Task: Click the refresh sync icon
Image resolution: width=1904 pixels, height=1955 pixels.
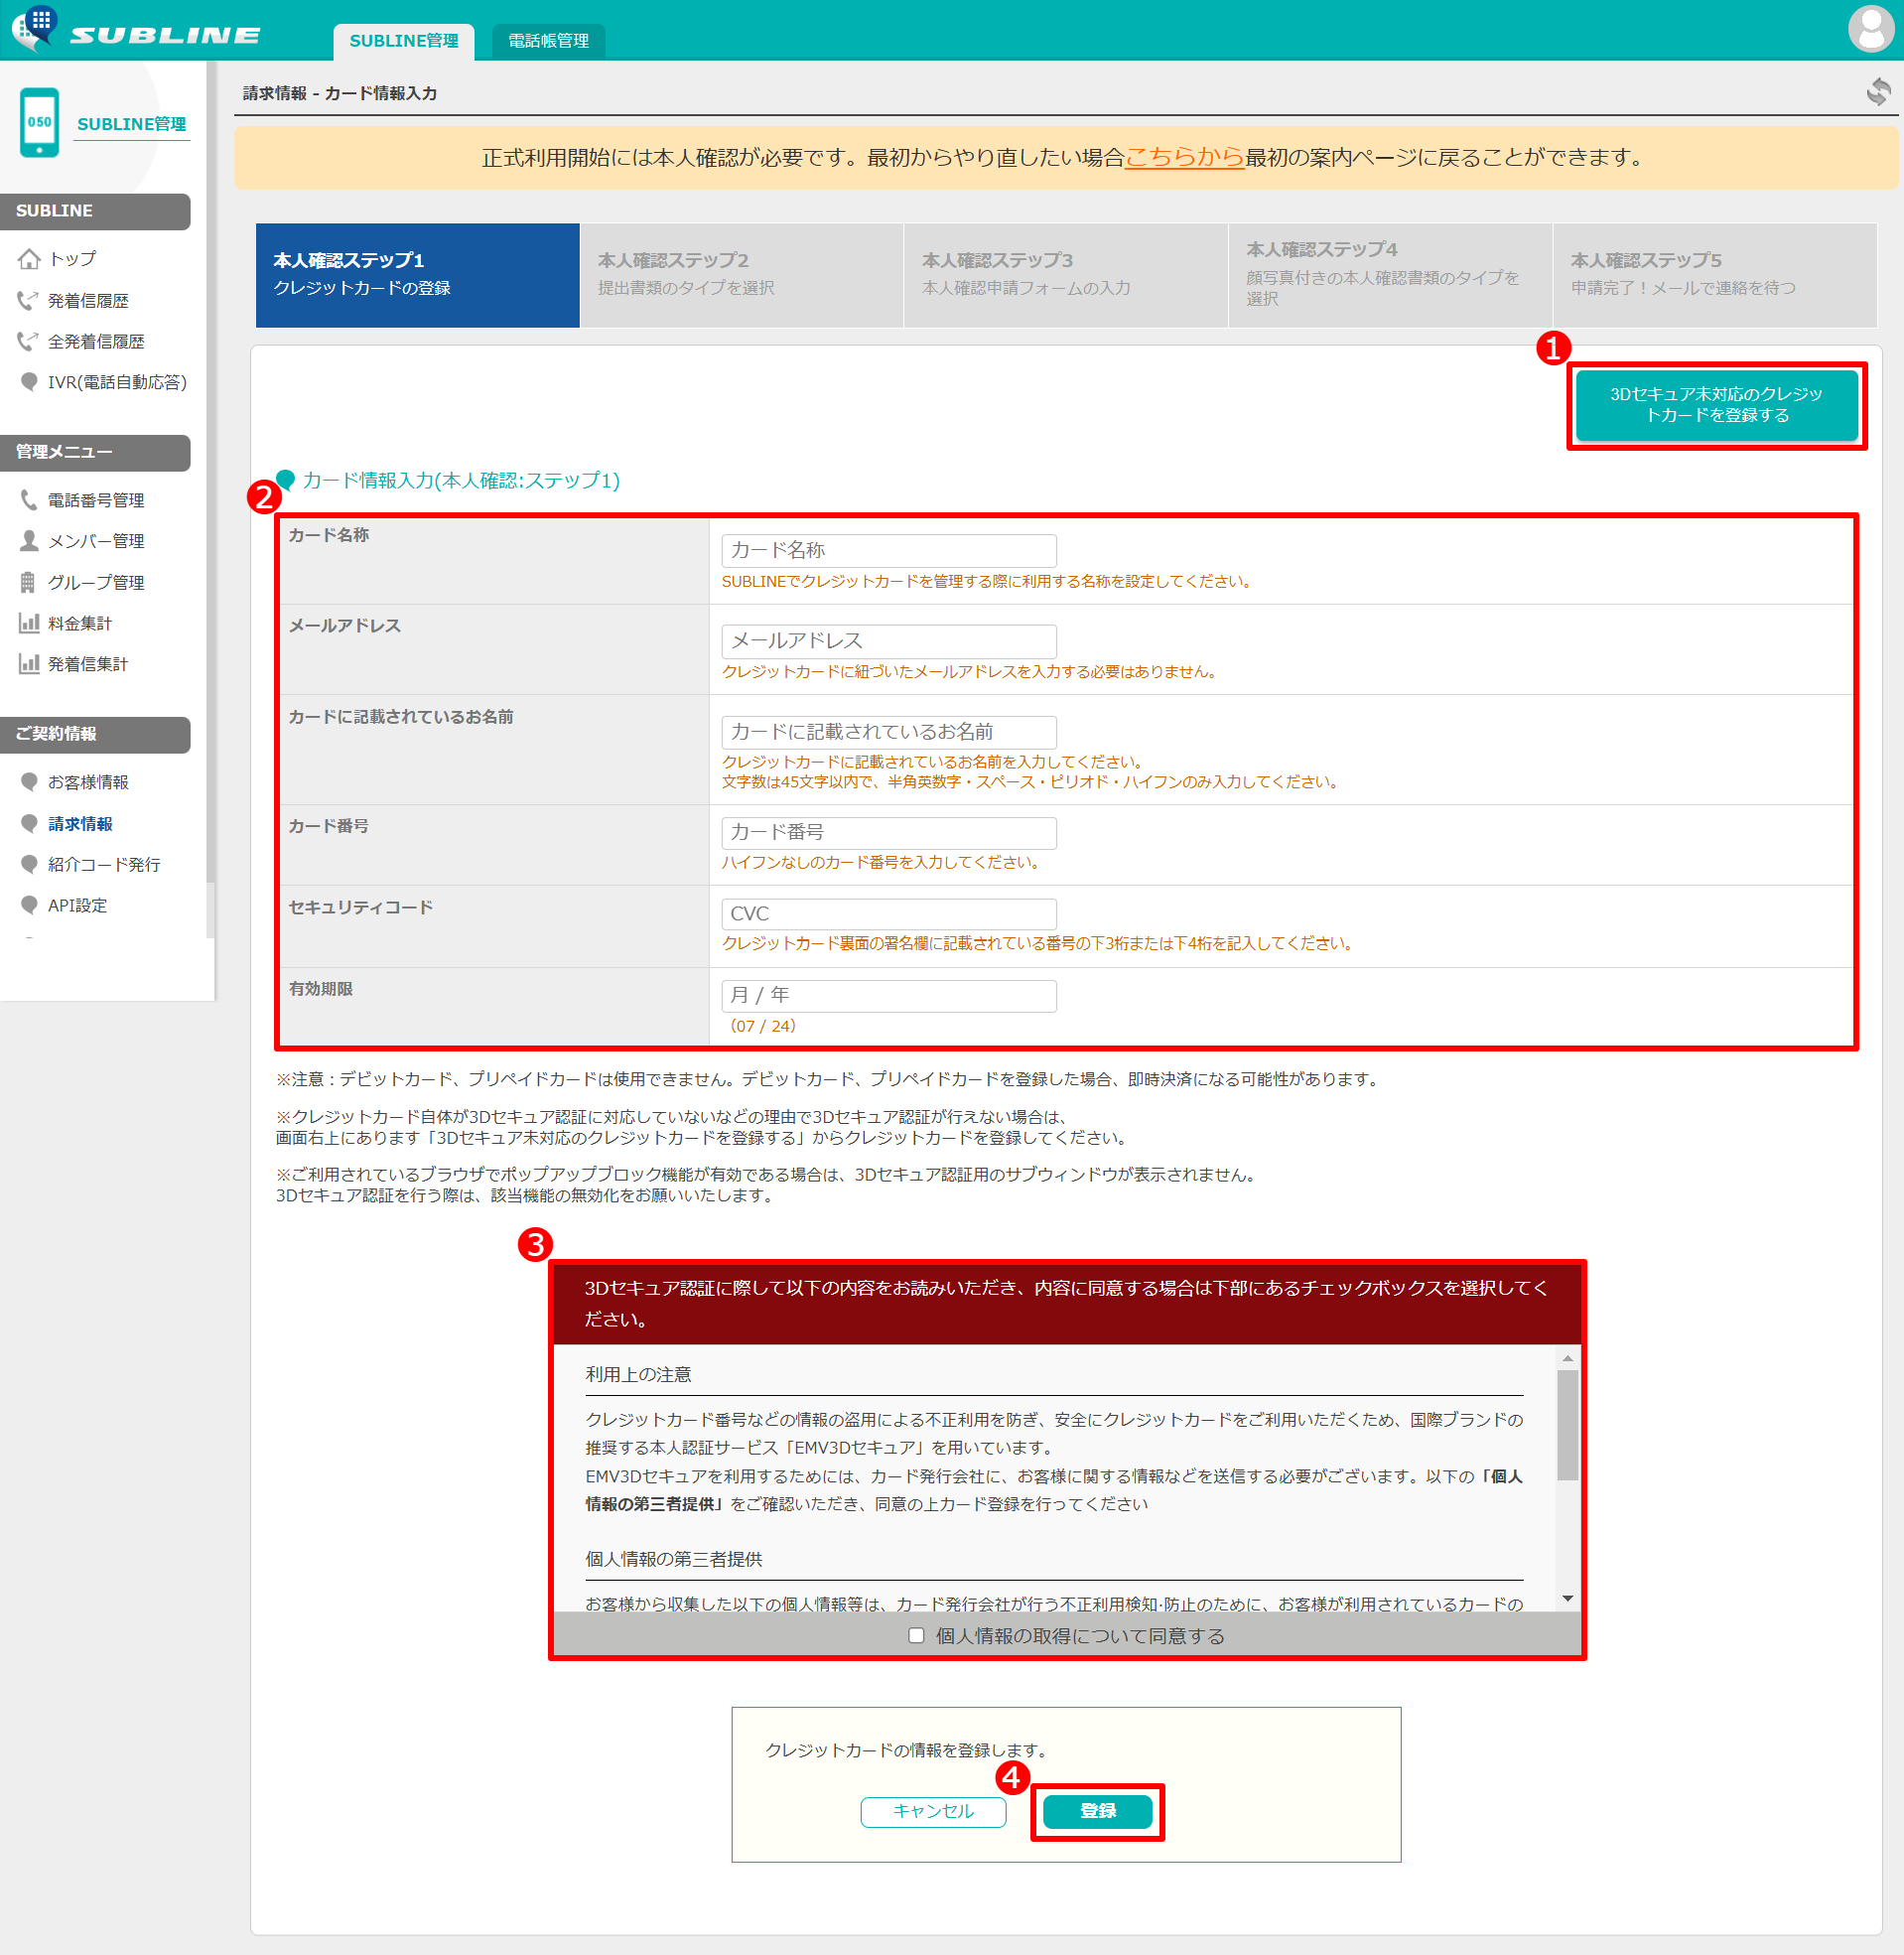Action: pos(1878,92)
